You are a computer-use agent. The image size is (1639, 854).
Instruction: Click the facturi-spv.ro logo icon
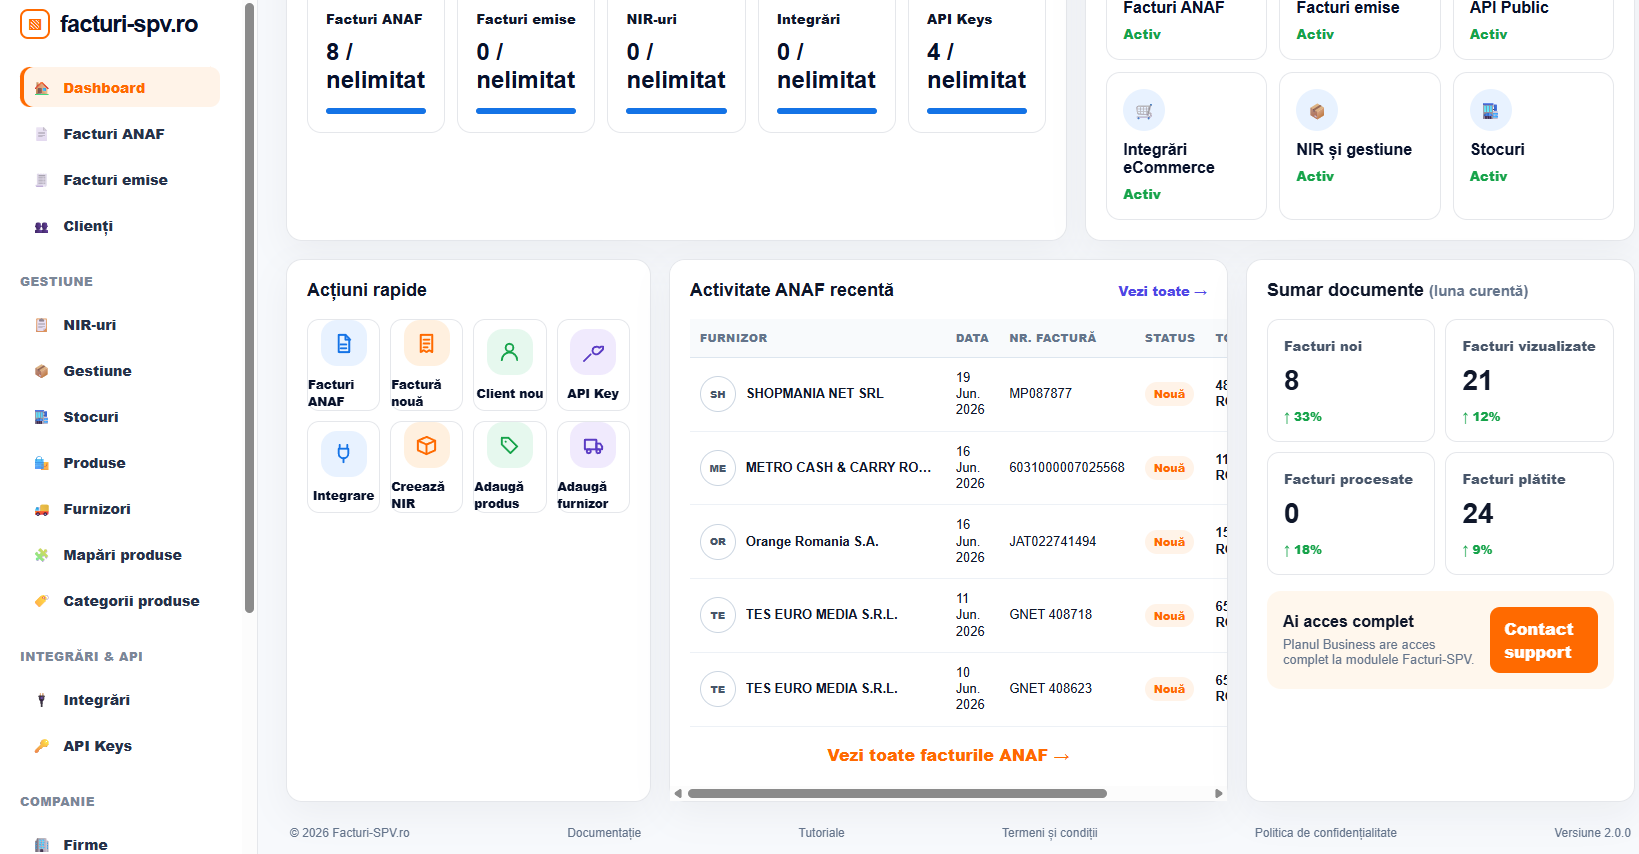(35, 24)
